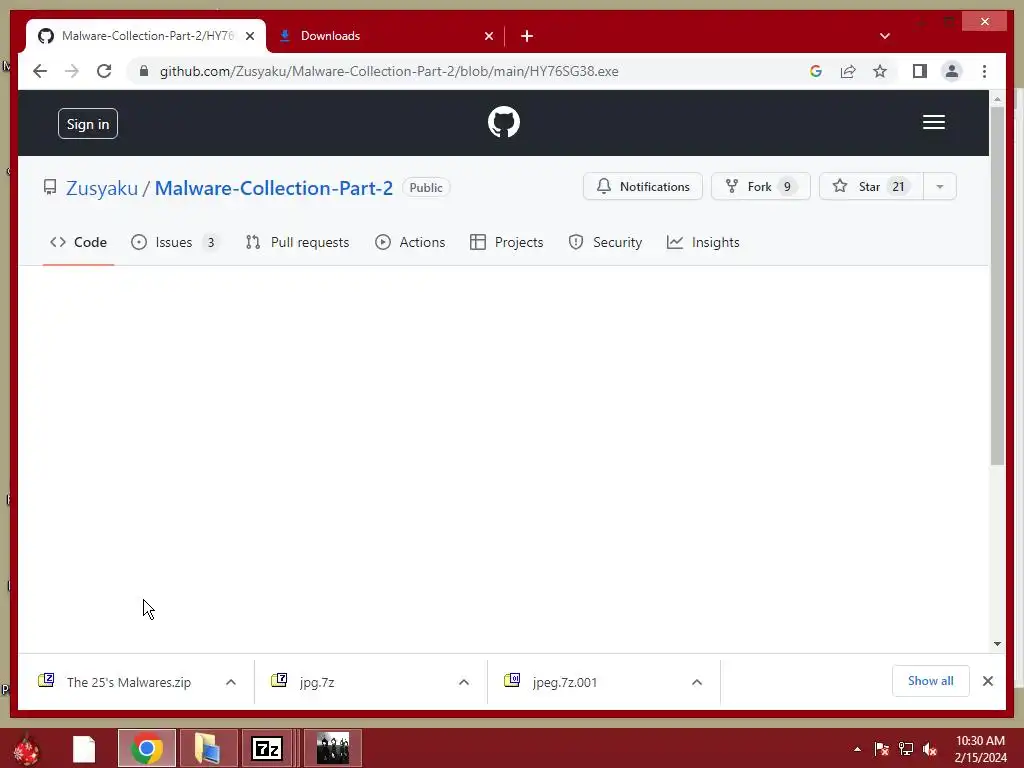Select the Malware-Collection-Part-2 browser tab
This screenshot has width=1024, height=768.
147,36
